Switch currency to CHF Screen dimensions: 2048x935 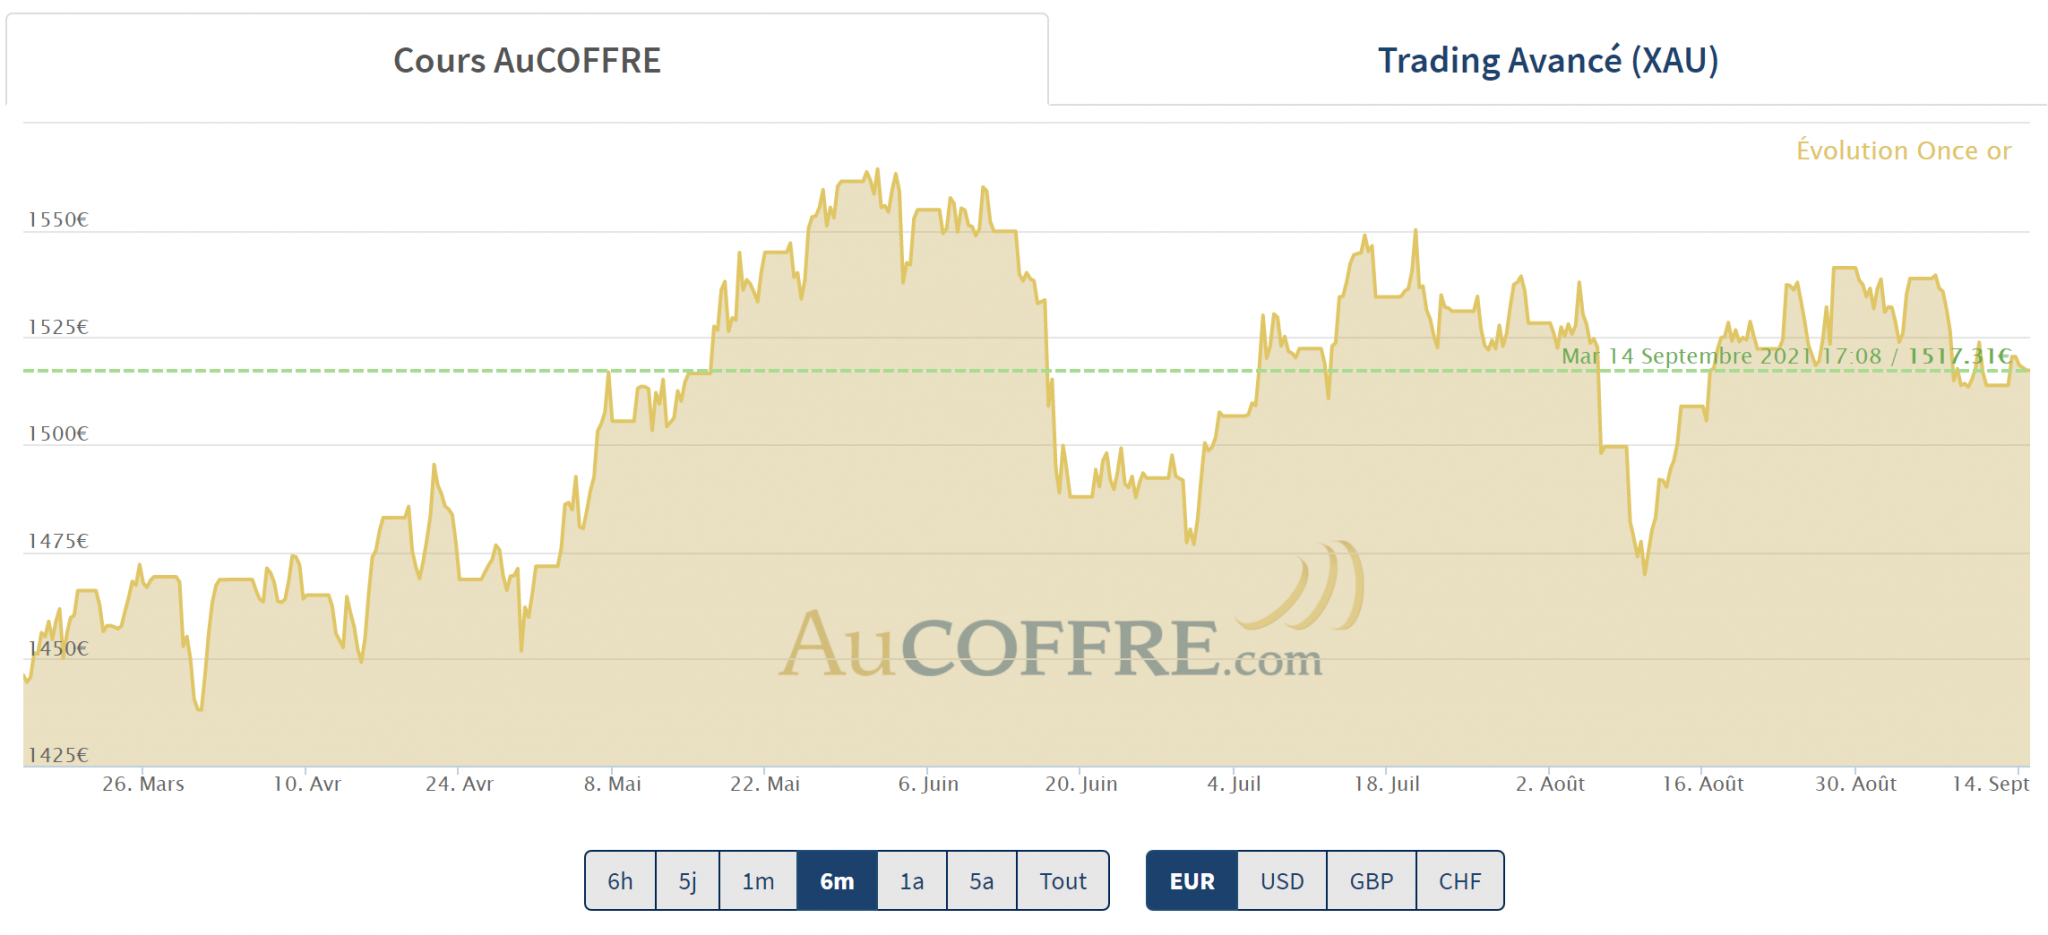1460,881
